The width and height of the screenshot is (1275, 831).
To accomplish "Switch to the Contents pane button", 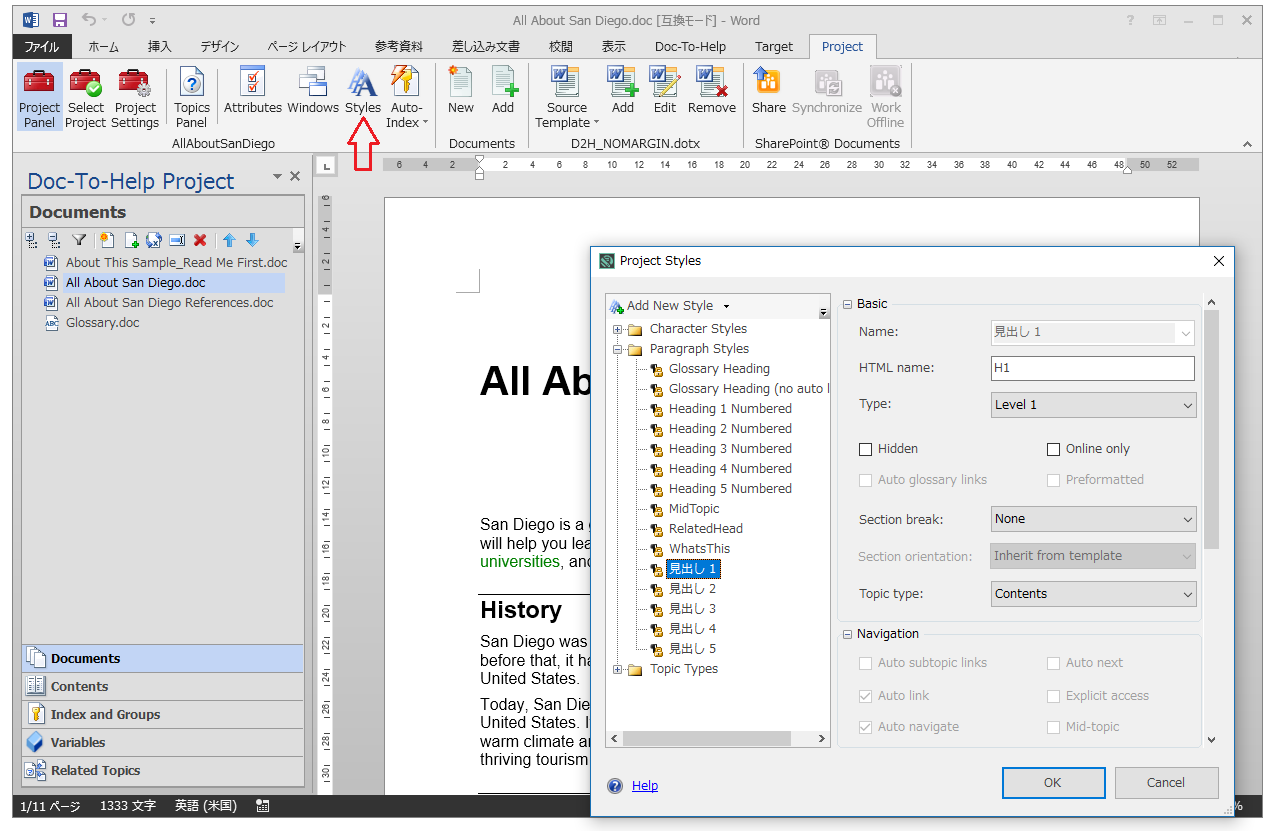I will [163, 687].
